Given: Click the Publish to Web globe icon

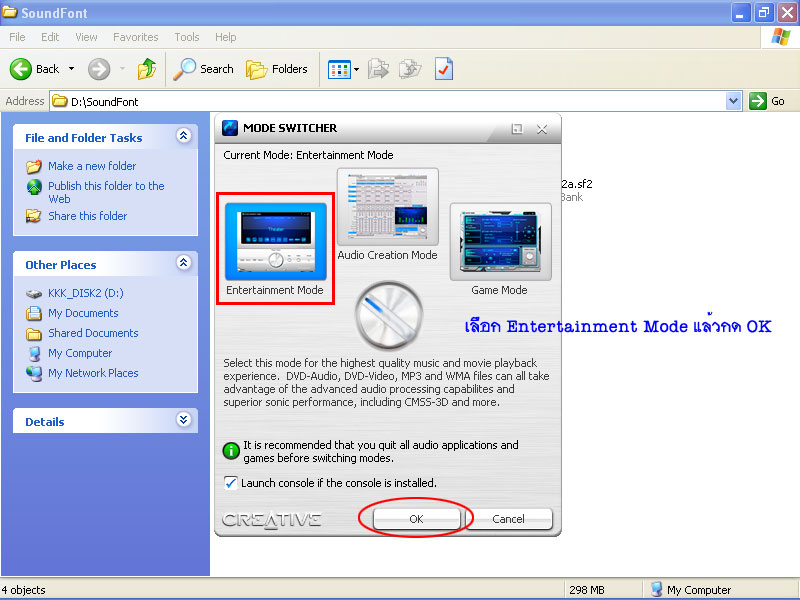Looking at the screenshot, I should click(x=34, y=187).
